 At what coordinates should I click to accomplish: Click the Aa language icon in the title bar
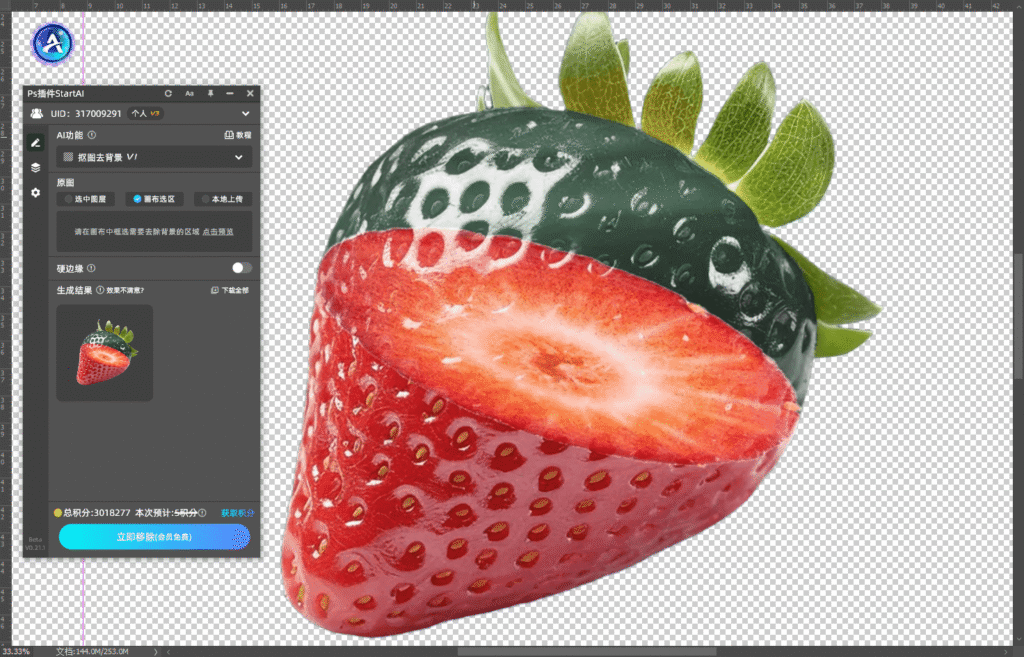point(189,93)
